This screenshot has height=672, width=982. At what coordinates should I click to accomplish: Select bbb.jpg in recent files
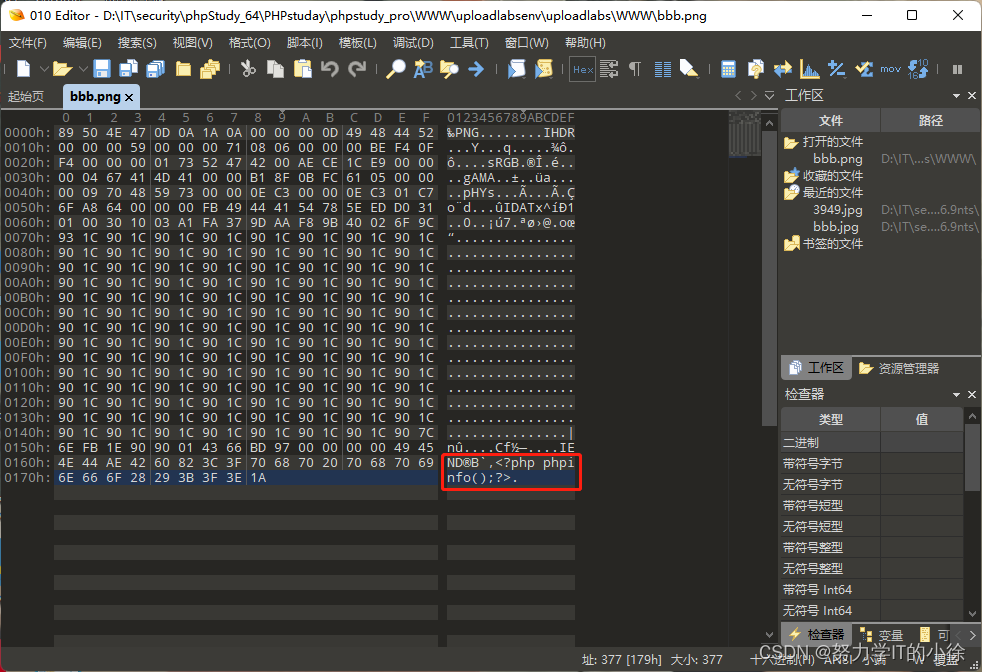[835, 226]
